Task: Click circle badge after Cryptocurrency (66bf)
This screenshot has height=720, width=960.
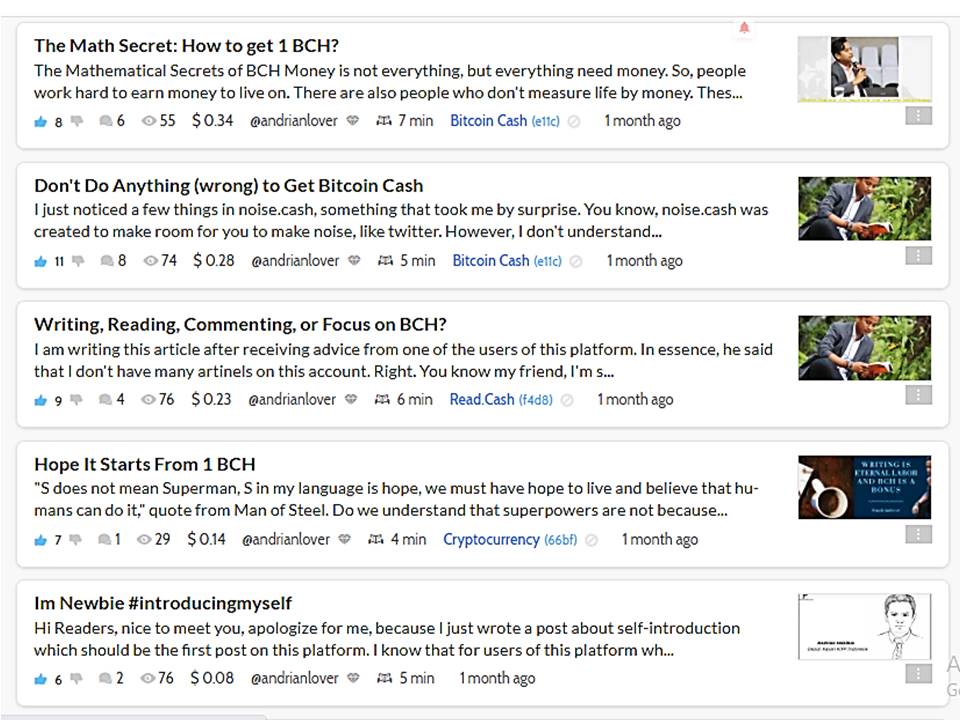Action: point(591,540)
